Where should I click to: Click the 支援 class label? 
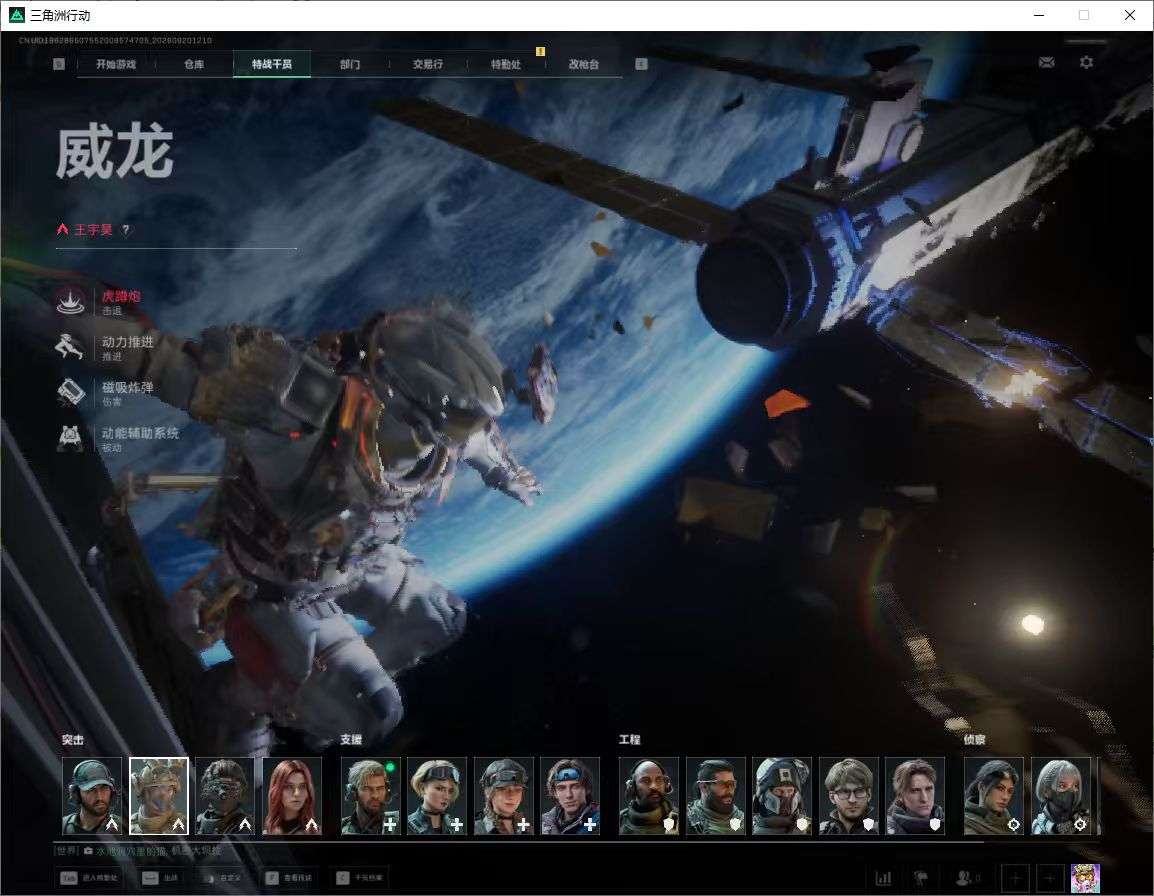tap(351, 739)
